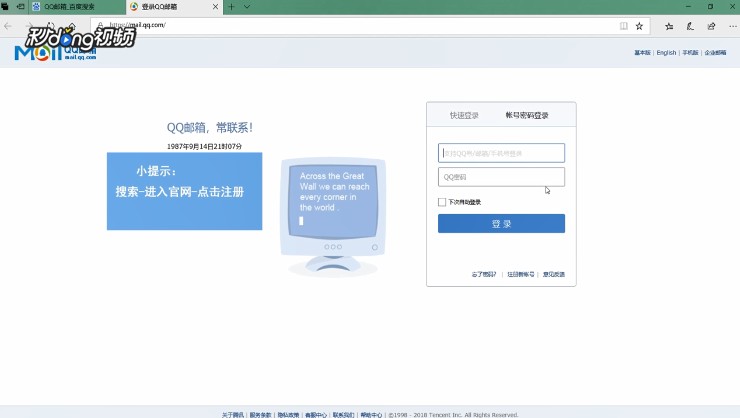Open the favorites hub icon

tap(669, 26)
